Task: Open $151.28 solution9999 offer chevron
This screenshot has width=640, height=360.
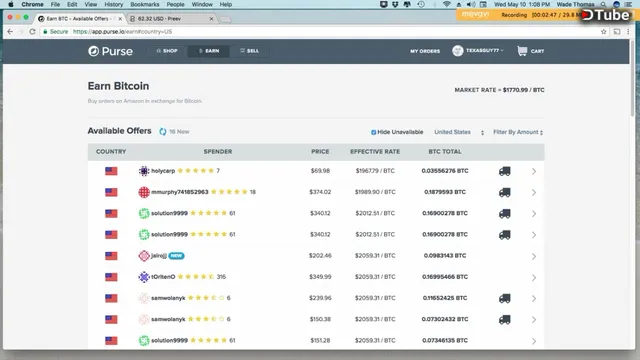Action: [534, 341]
